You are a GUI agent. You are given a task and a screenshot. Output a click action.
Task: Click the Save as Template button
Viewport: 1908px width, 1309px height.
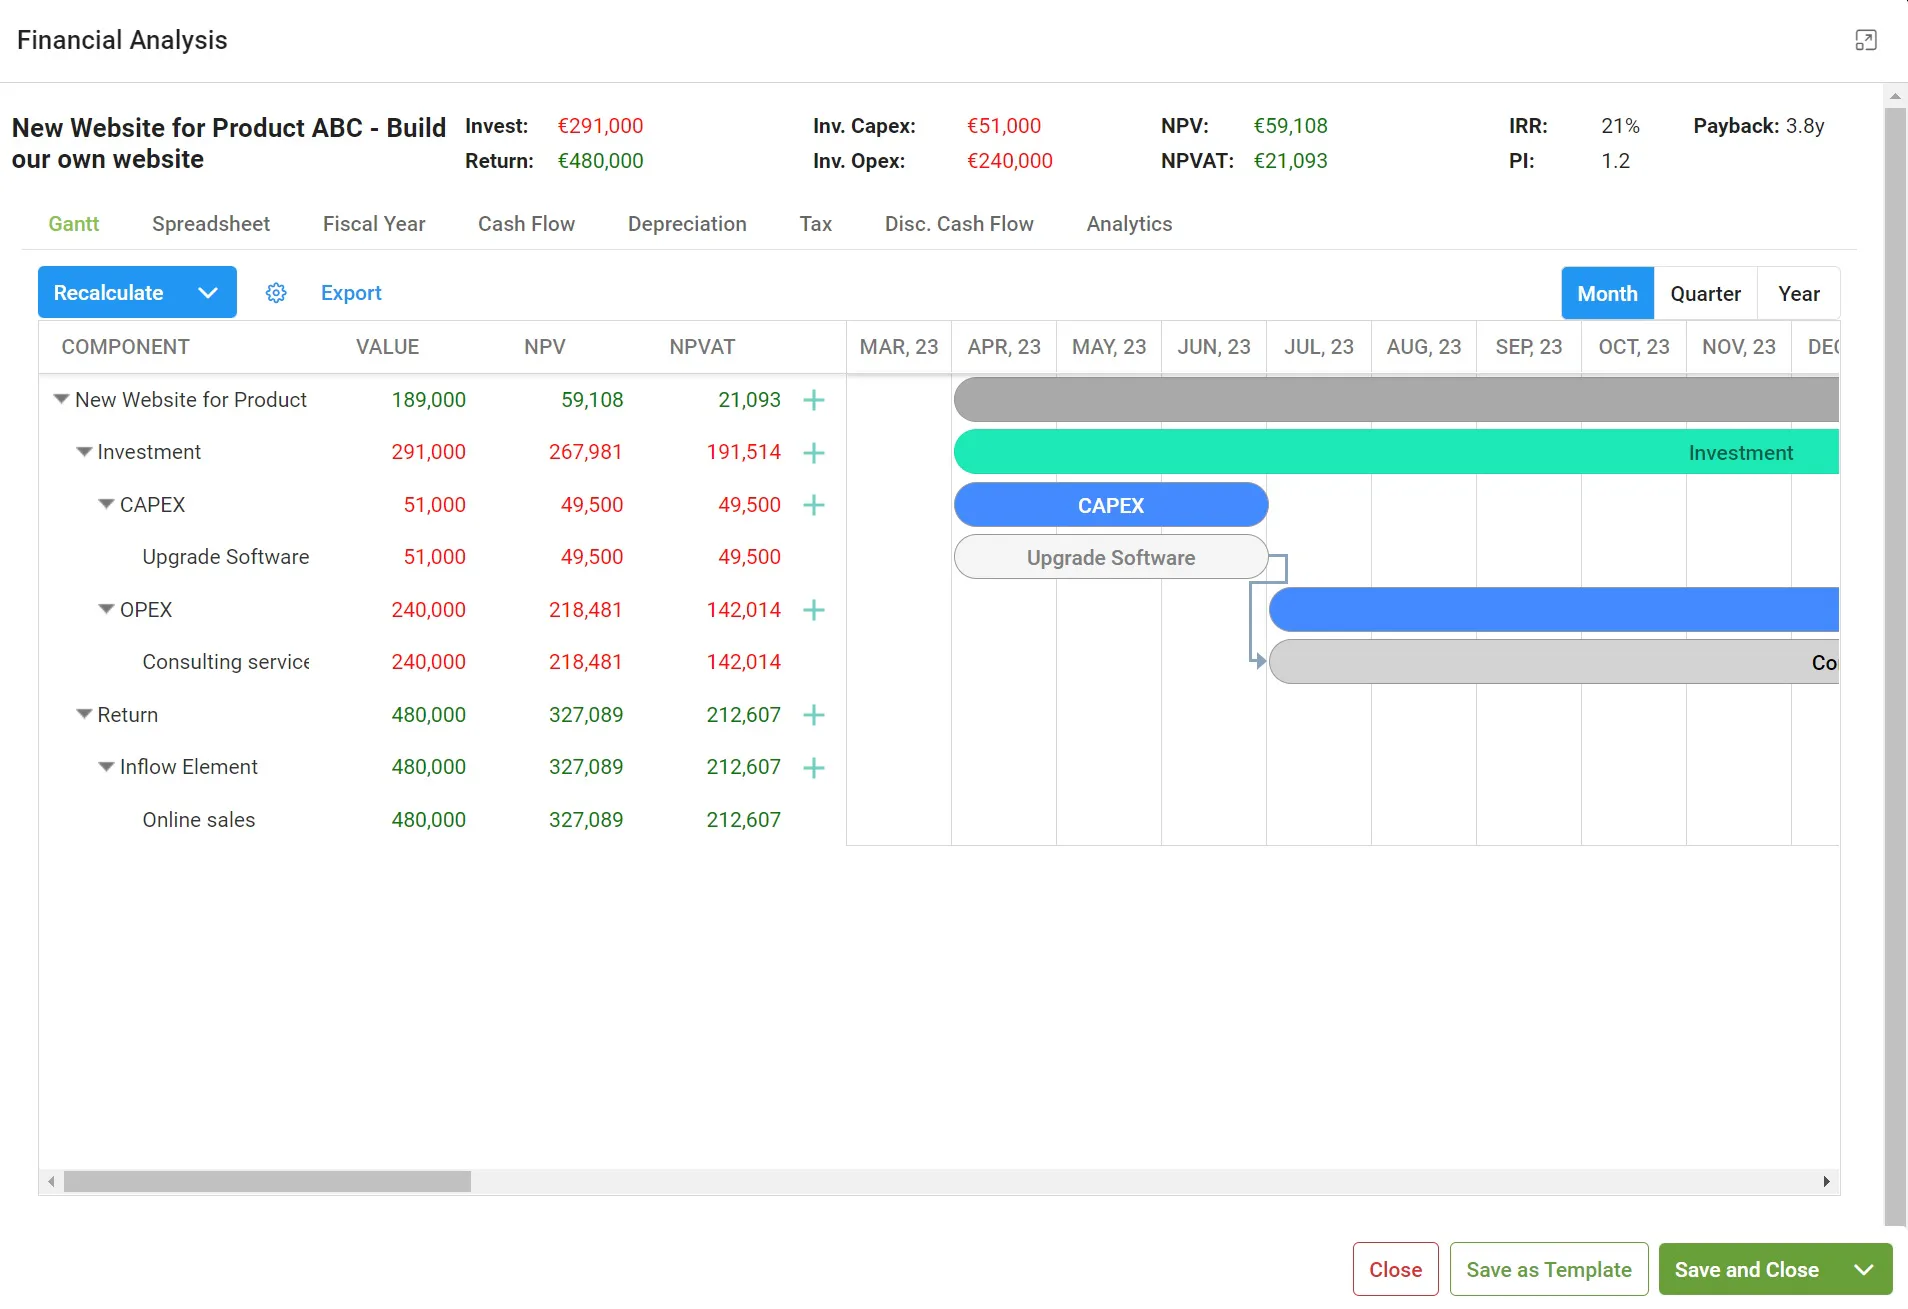click(x=1548, y=1270)
